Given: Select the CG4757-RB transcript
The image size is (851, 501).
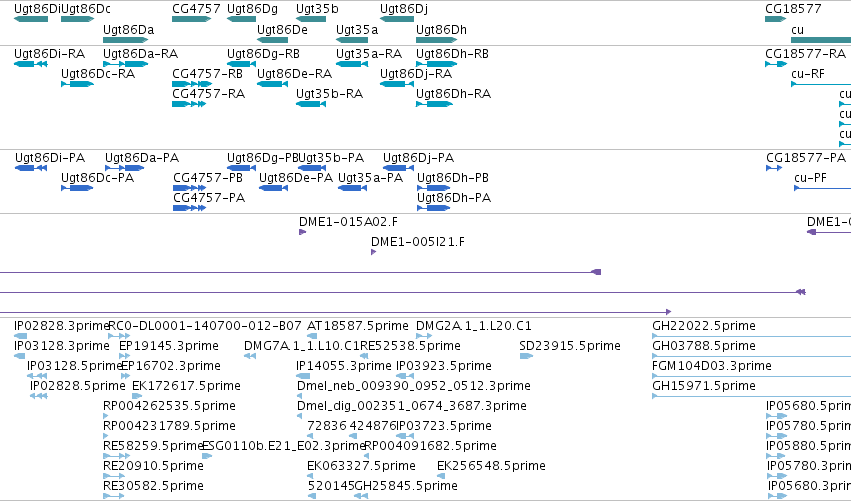Looking at the screenshot, I should point(192,84).
